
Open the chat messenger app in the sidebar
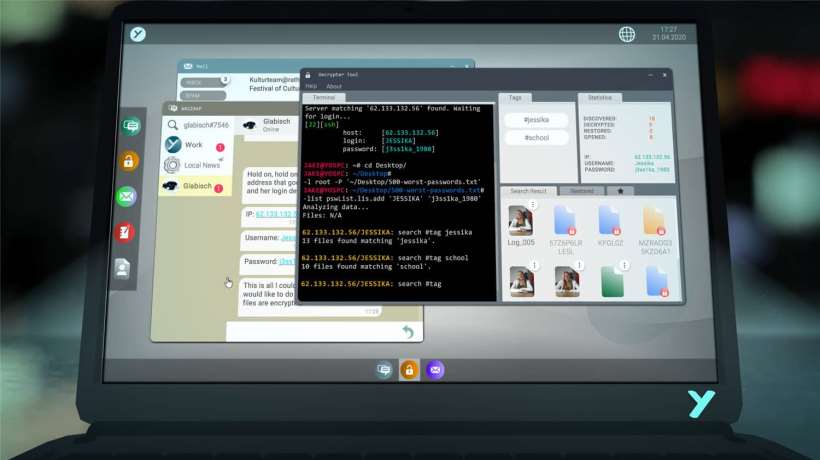(x=130, y=126)
